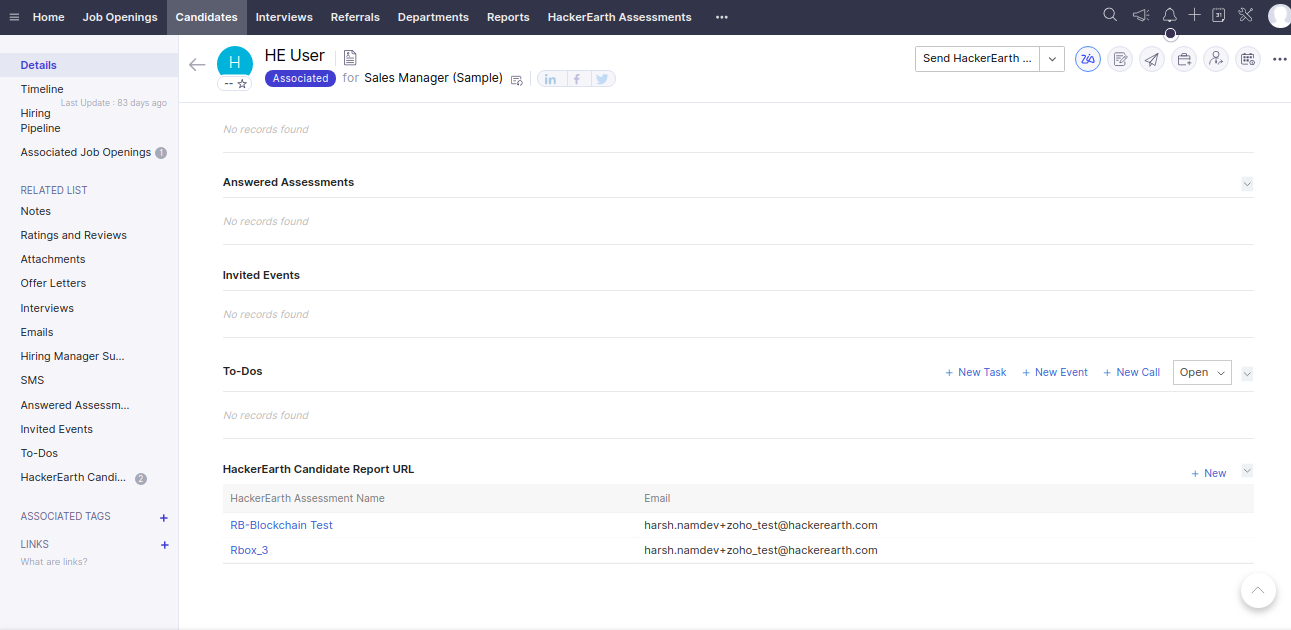The image size is (1291, 630).
Task: Add a New Task in To-Dos
Action: (x=976, y=373)
